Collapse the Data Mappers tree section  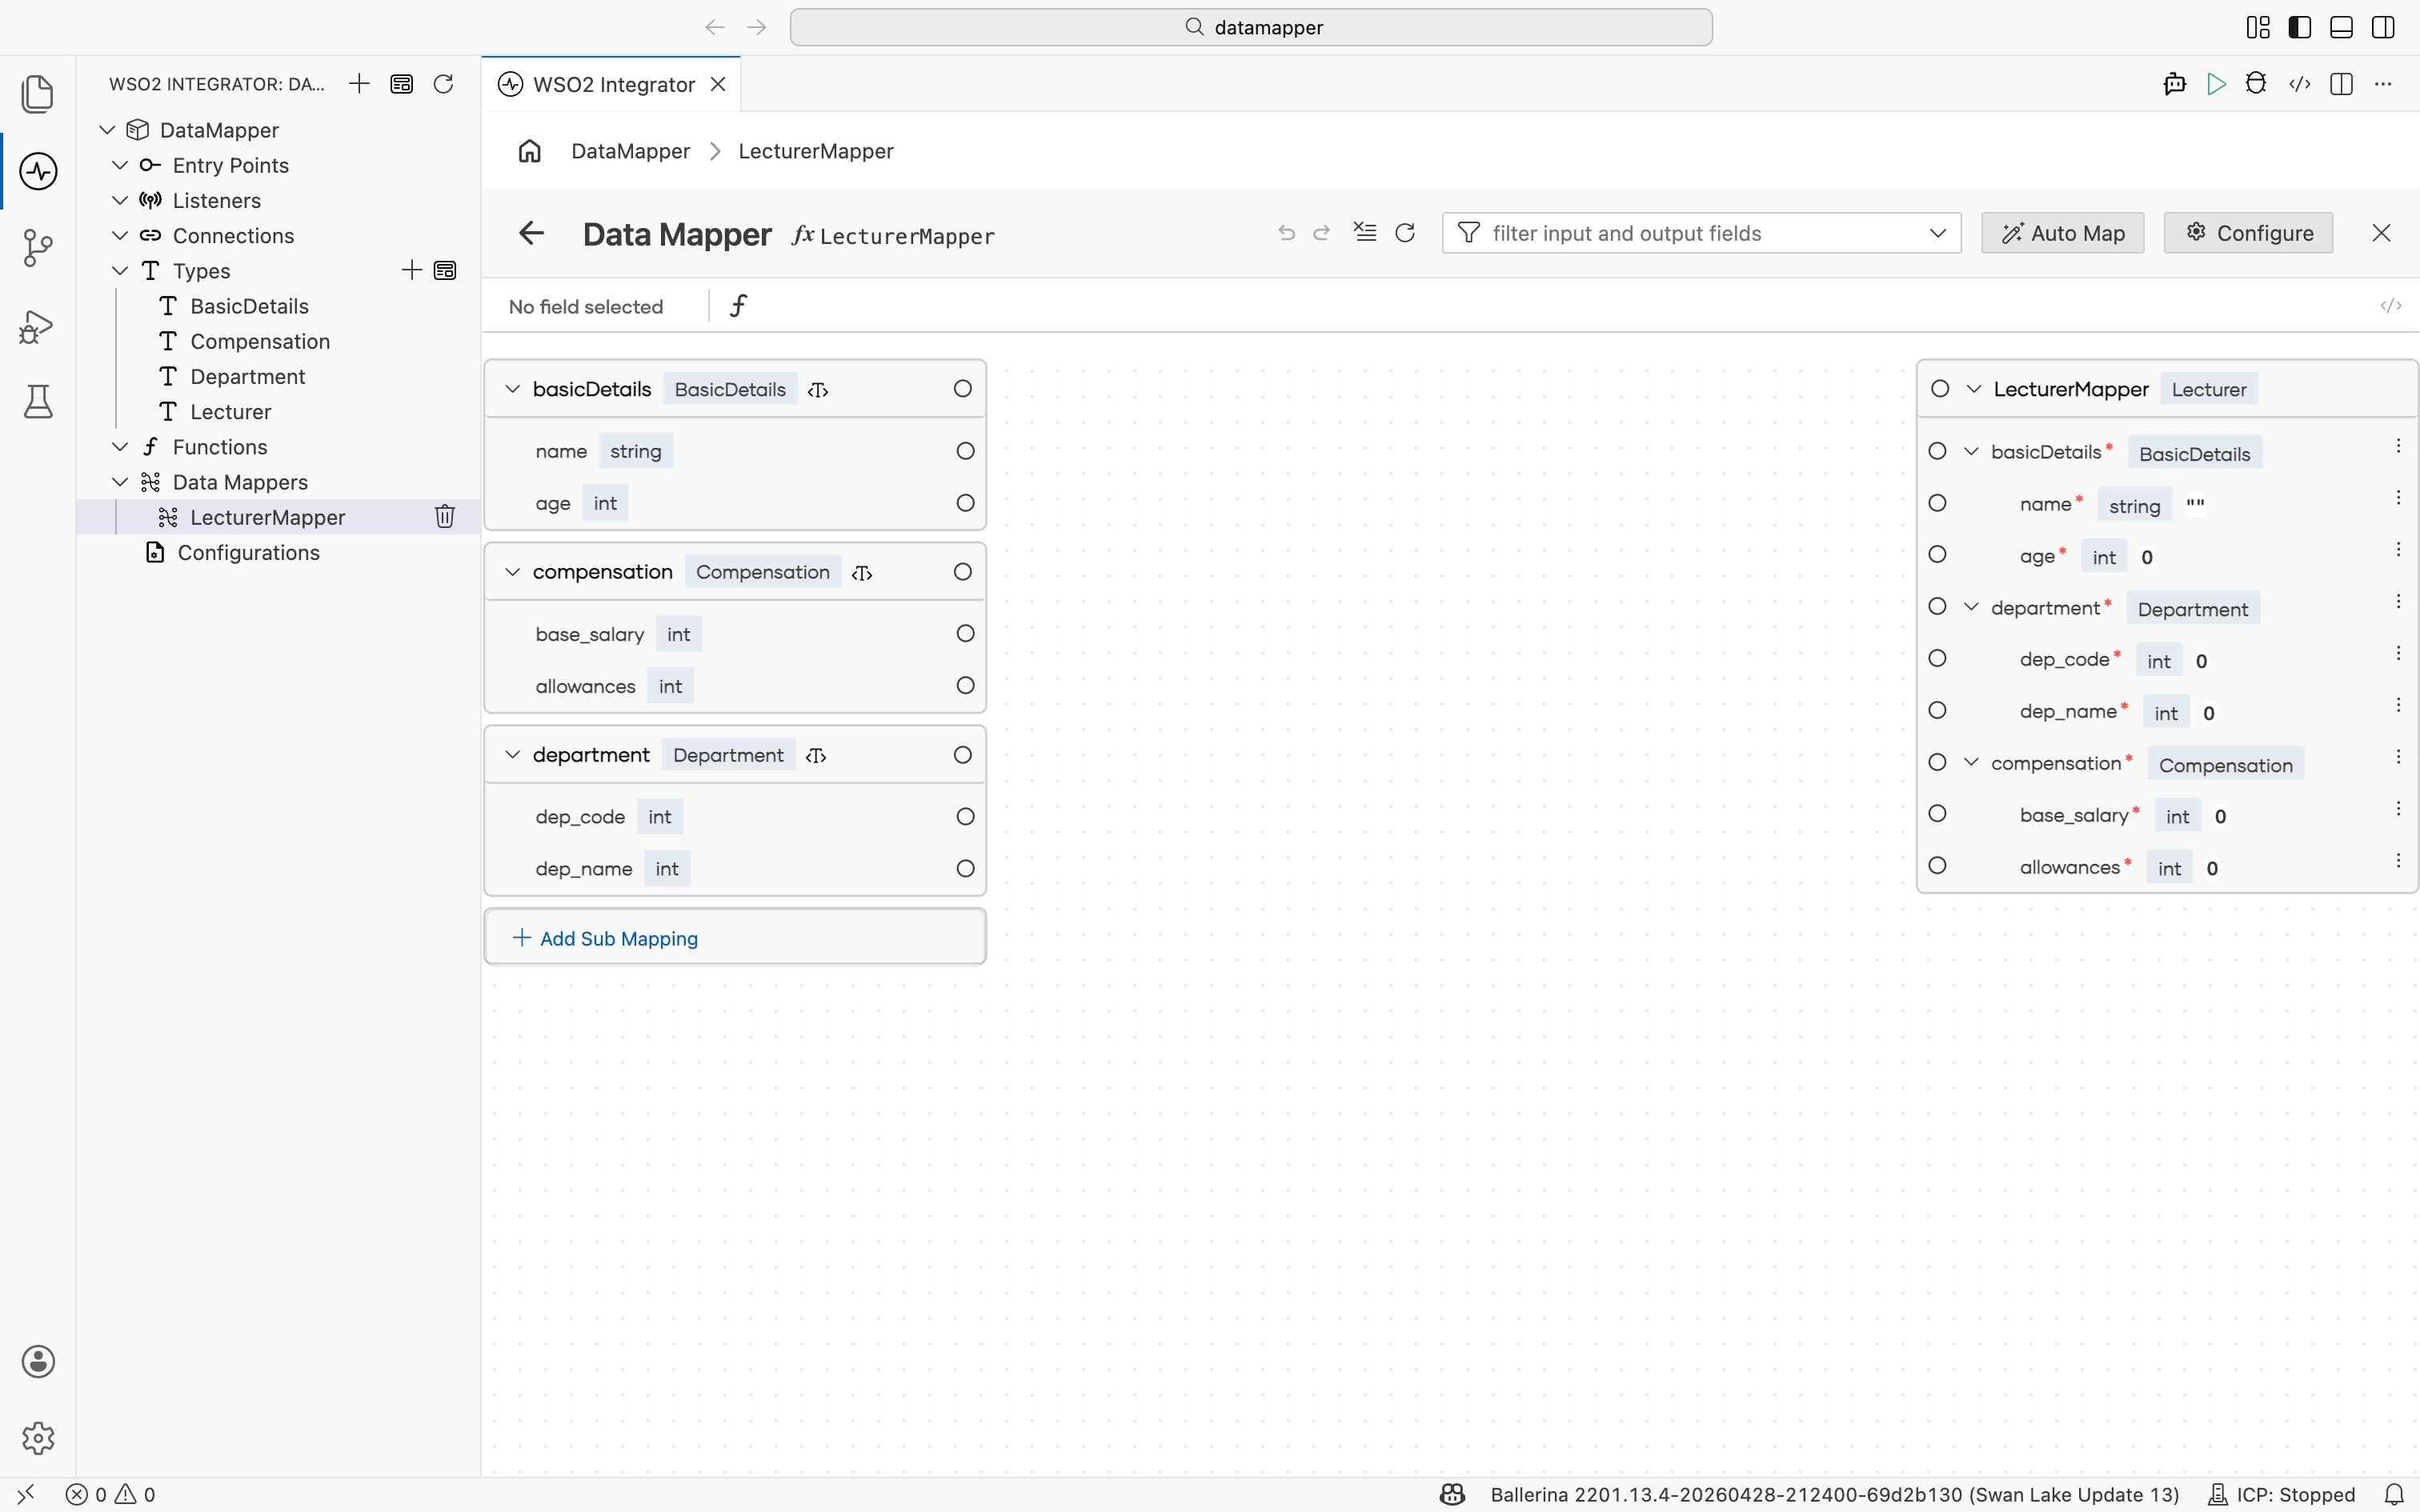tap(120, 482)
